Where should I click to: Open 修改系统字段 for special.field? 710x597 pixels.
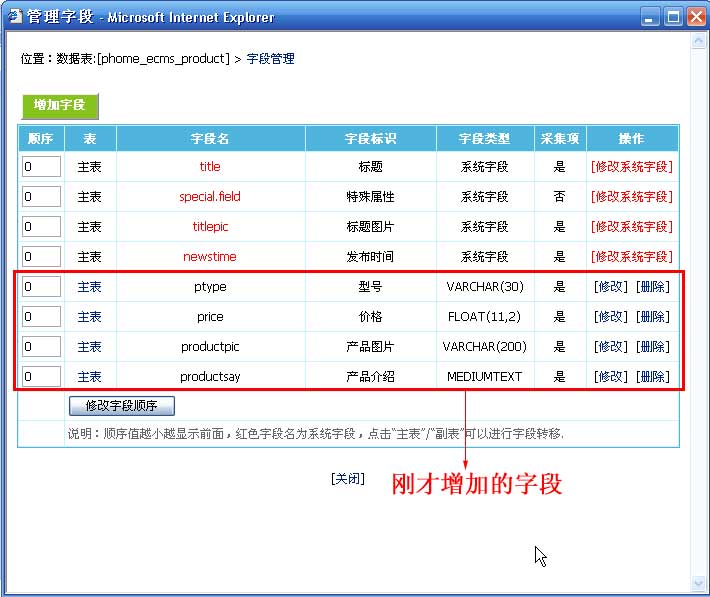point(631,197)
